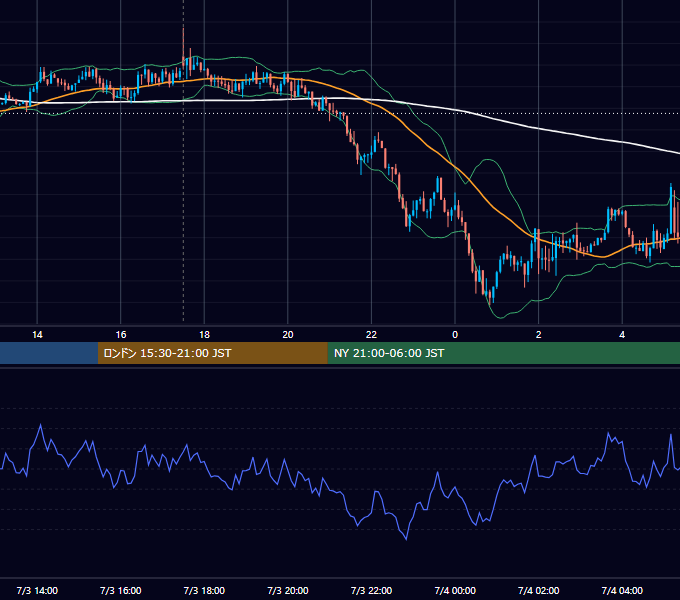This screenshot has height=600, width=680.
Task: Click the 7/4 00:00 date label
Action: point(455,591)
